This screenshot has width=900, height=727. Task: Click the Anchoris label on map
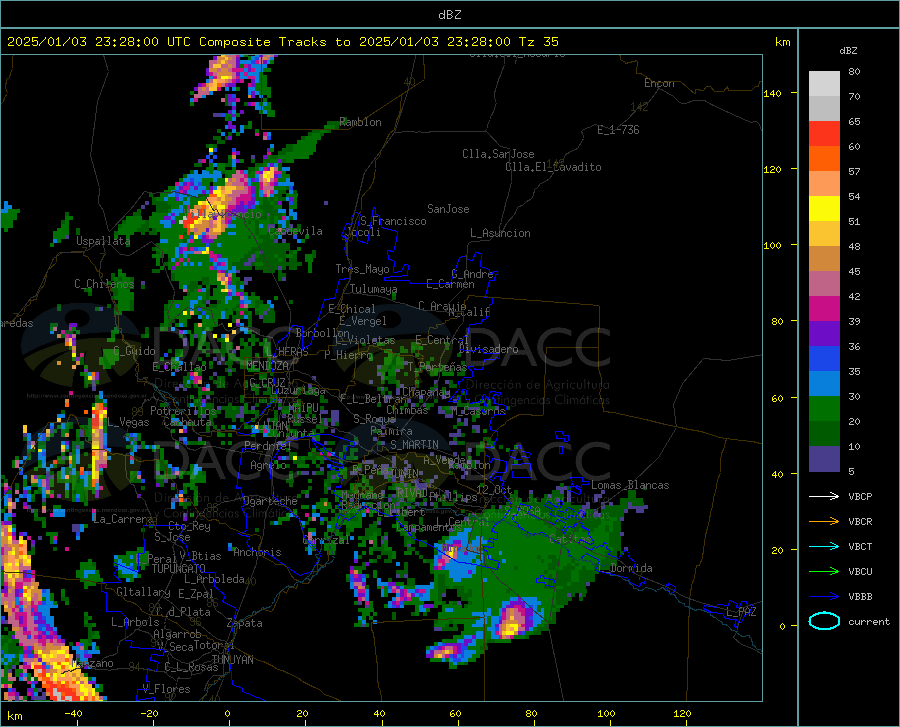[257, 553]
